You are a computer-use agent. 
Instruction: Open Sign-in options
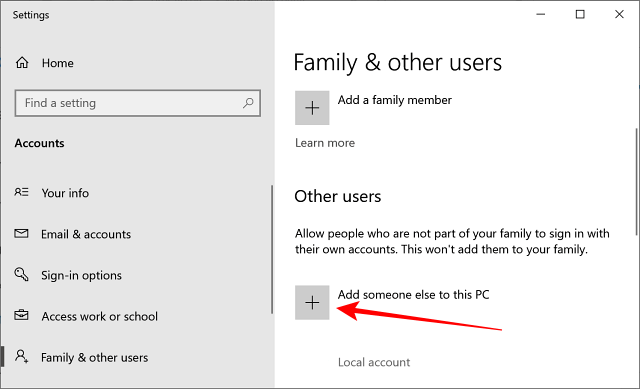[81, 276]
